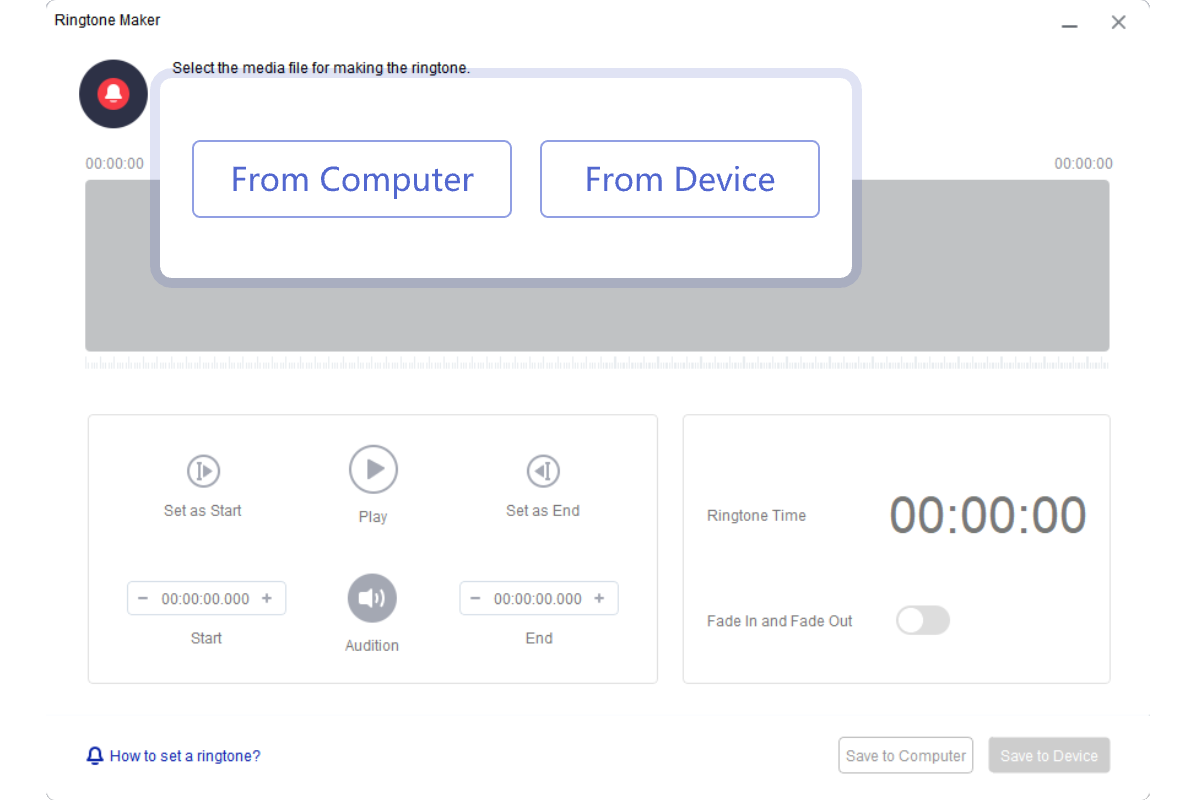Increase Start time with plus button

click(267, 599)
